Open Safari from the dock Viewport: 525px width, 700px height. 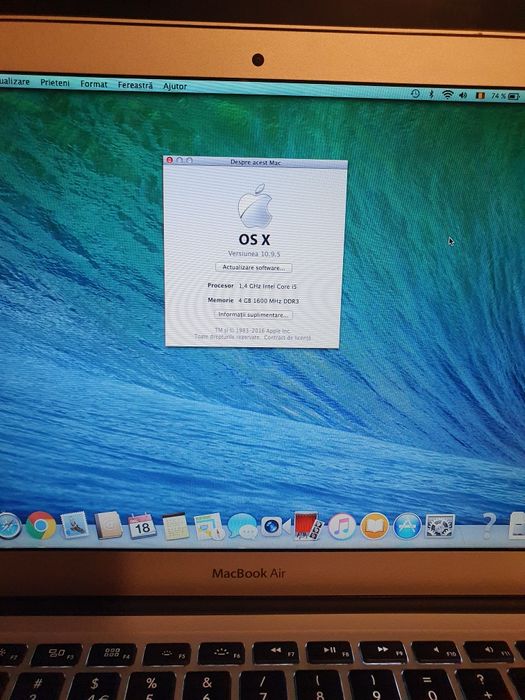pos(9,526)
